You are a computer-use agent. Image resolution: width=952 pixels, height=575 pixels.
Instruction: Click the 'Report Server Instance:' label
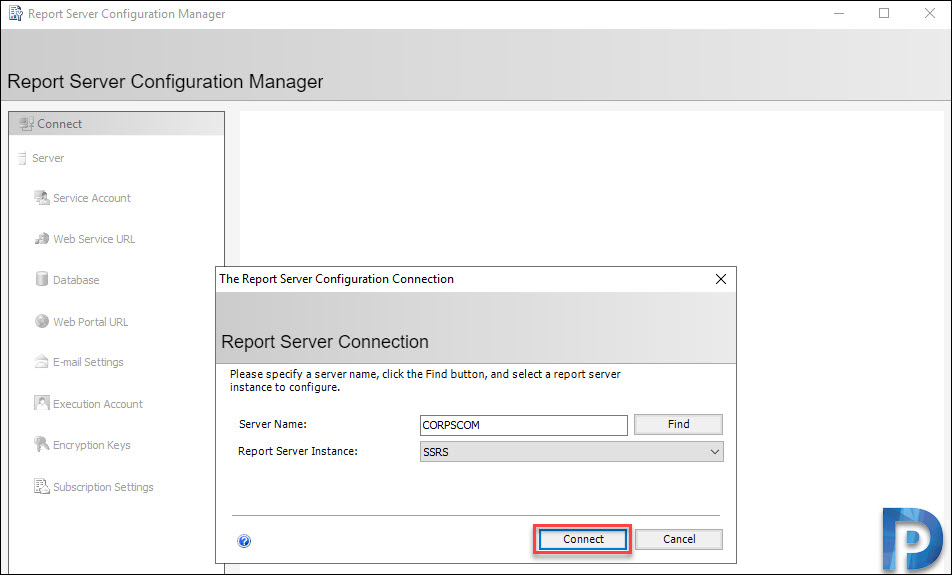tap(298, 451)
